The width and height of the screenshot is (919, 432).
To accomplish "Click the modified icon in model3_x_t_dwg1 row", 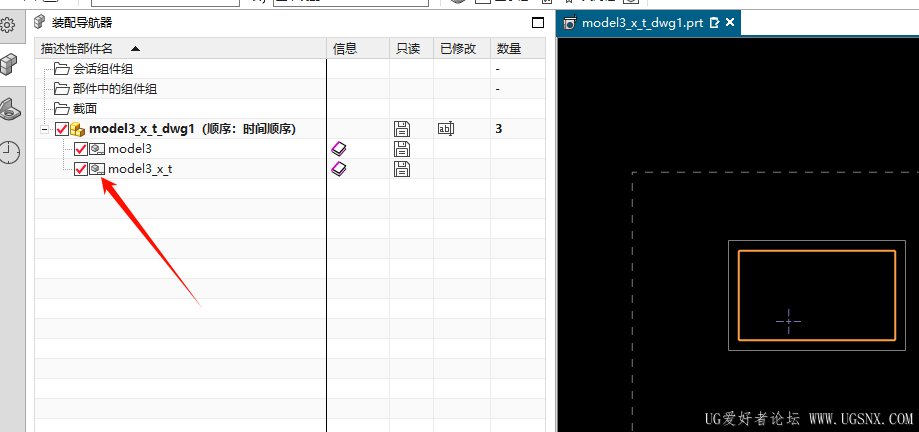I will click(446, 129).
